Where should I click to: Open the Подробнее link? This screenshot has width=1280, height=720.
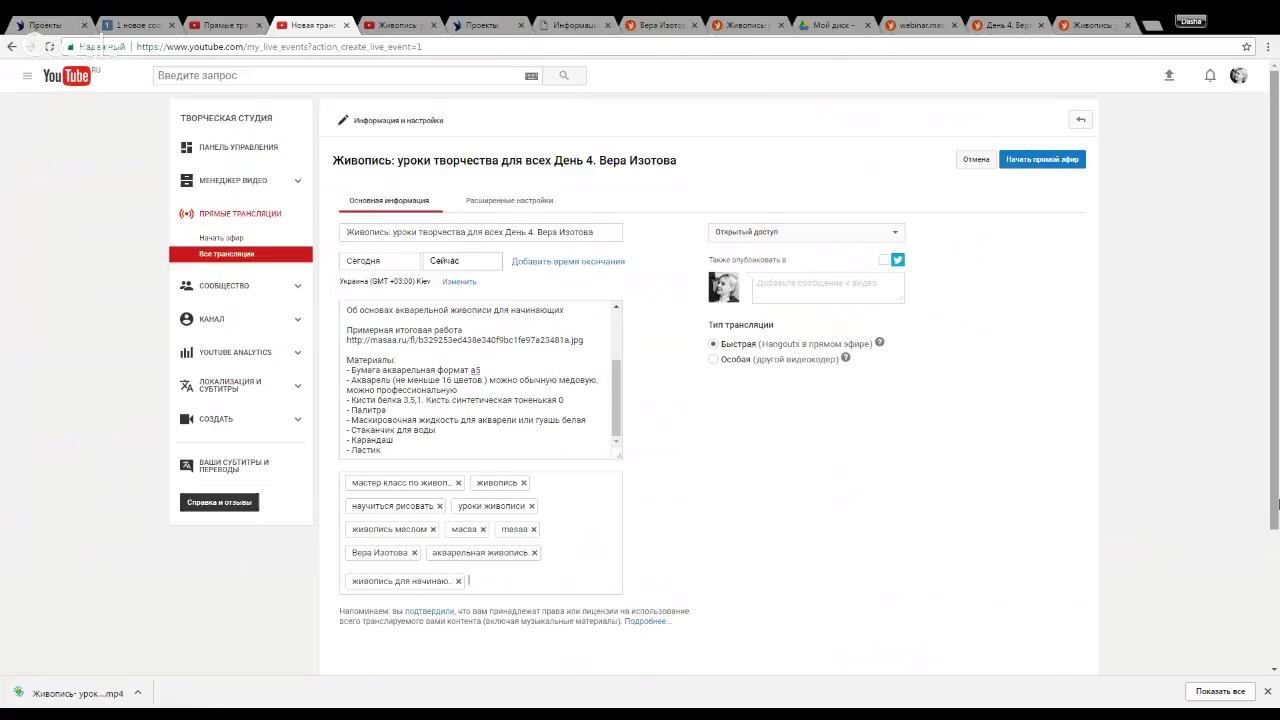[x=648, y=621]
